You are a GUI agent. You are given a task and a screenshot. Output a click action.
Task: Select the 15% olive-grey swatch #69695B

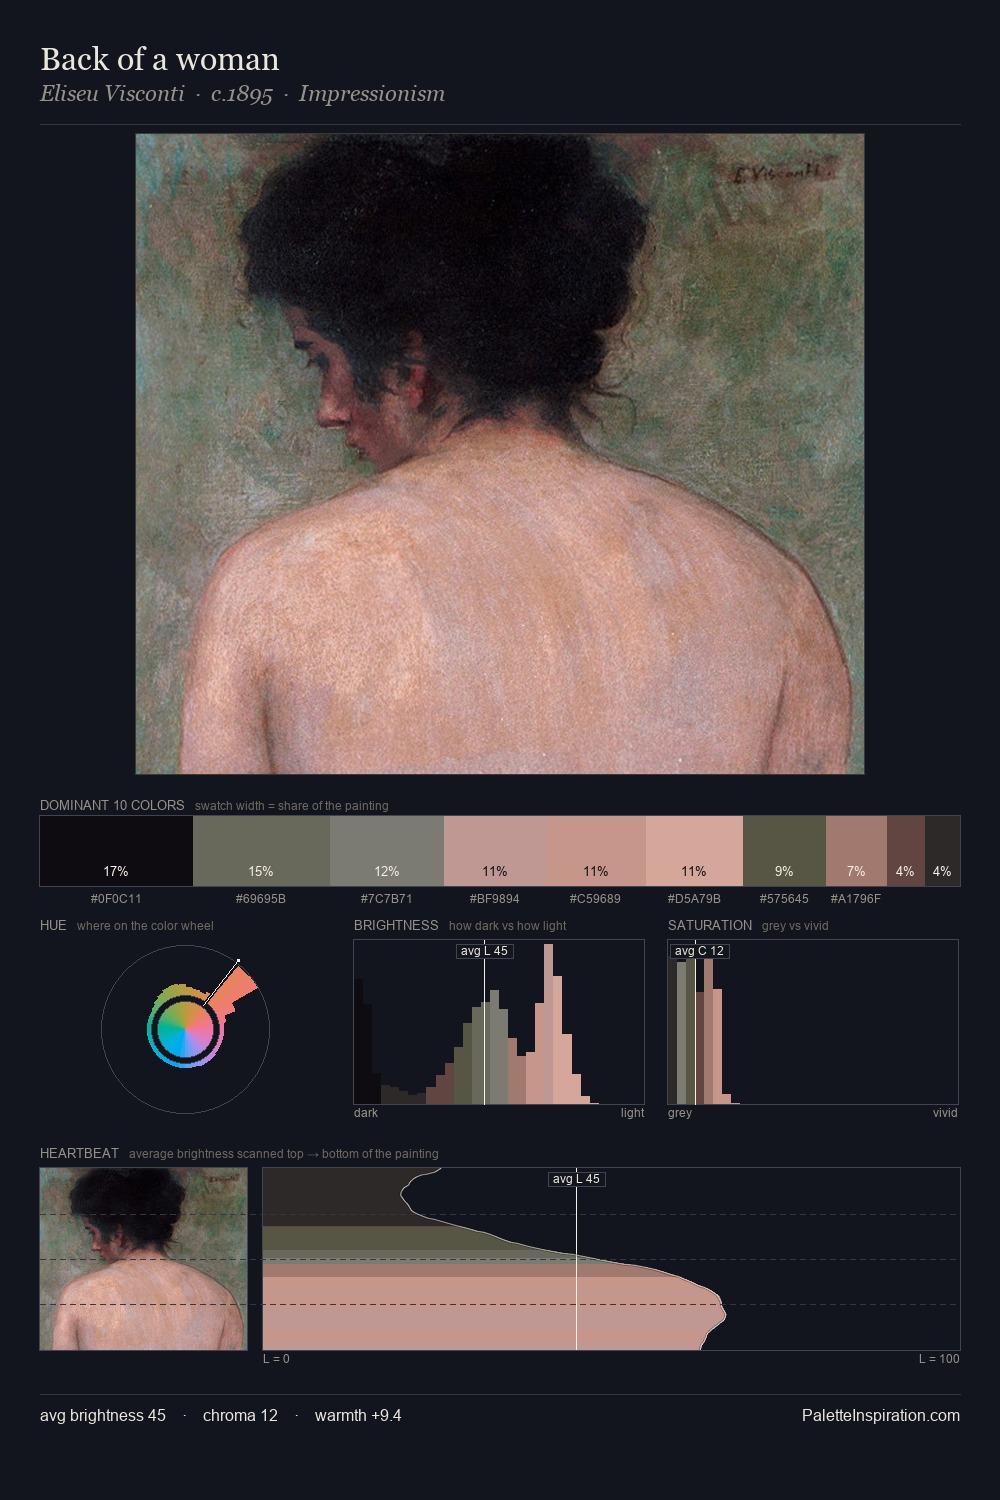[x=261, y=851]
